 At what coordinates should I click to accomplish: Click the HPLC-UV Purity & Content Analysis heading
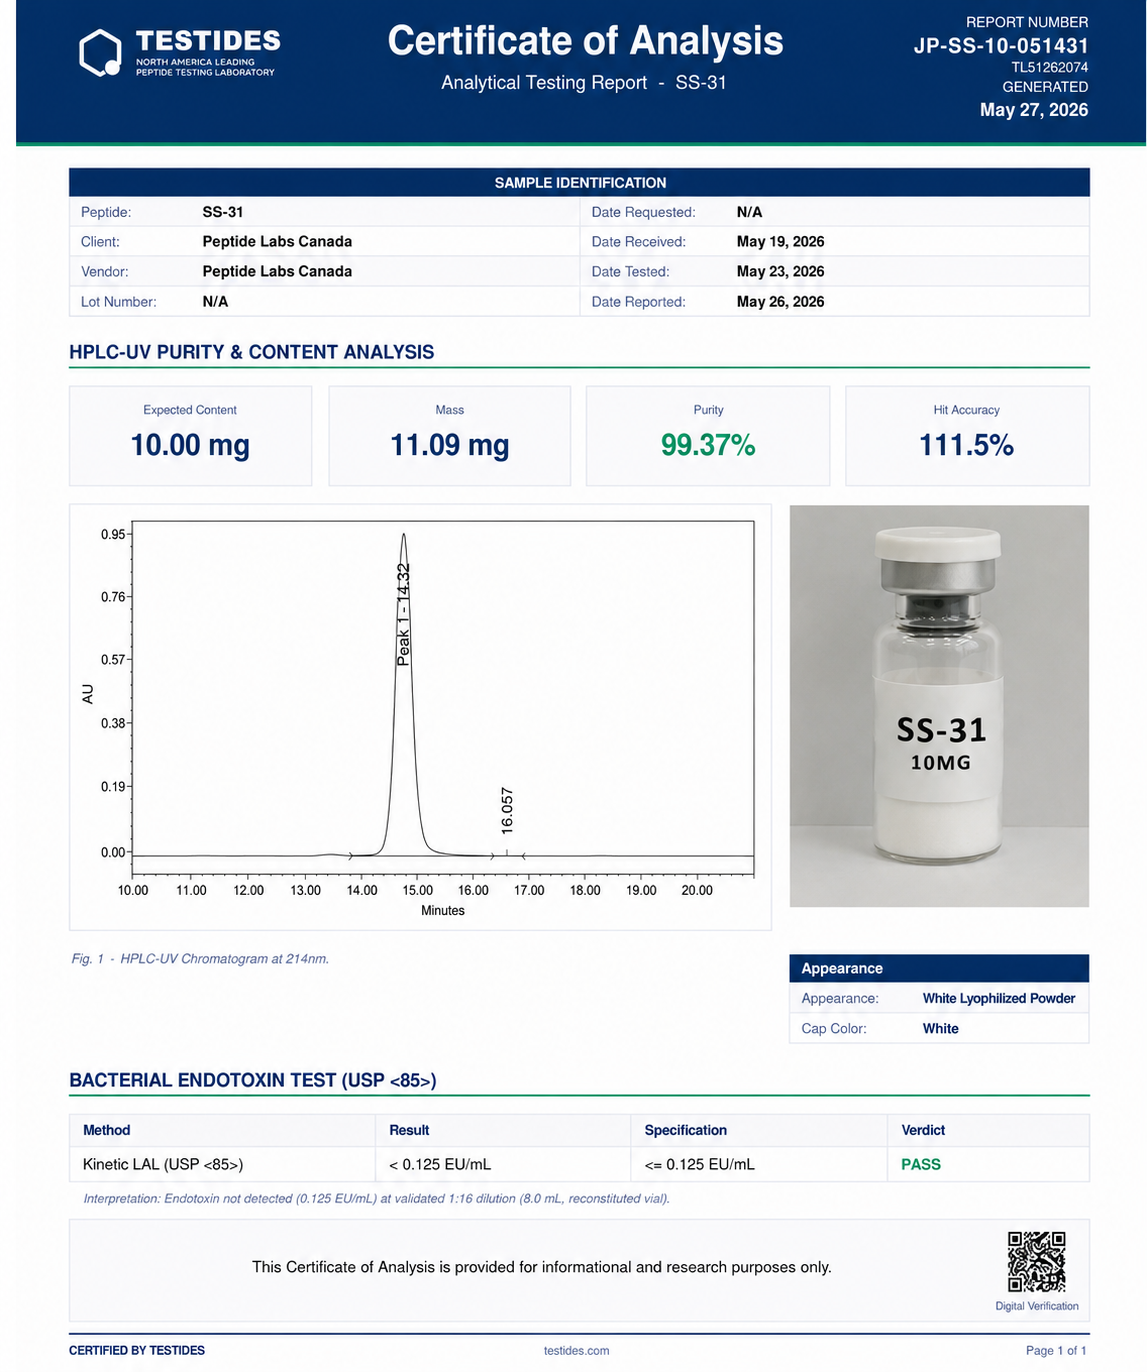[251, 352]
